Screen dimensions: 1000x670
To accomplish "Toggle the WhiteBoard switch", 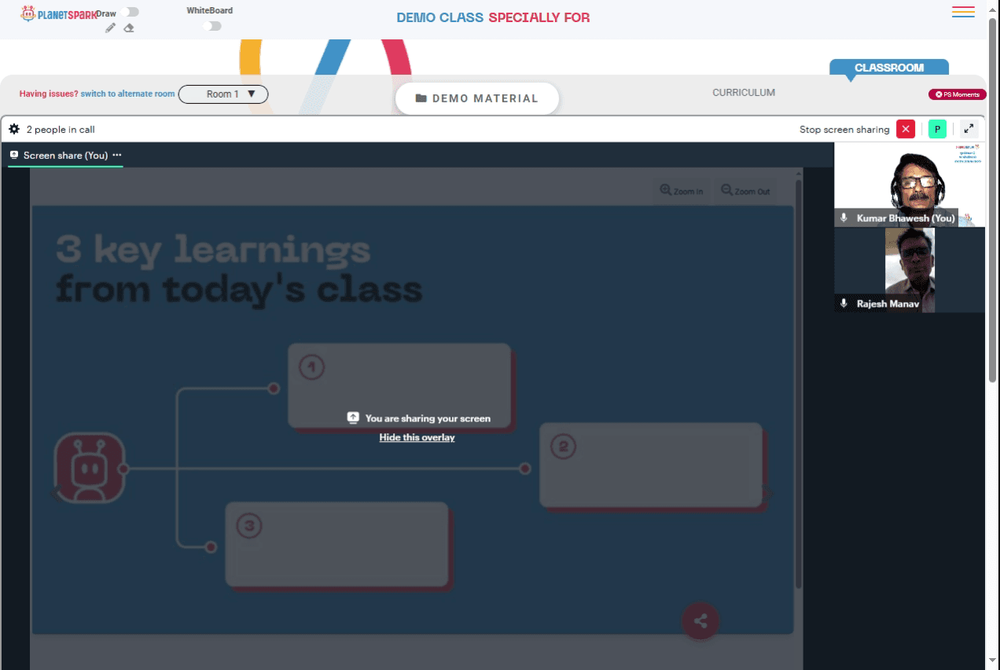I will click(x=212, y=26).
